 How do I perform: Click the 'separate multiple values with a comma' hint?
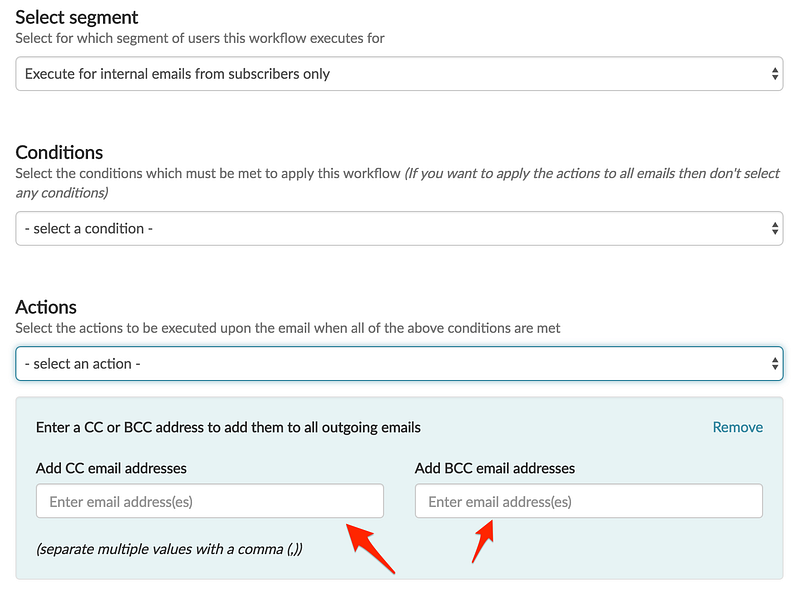[x=169, y=549]
